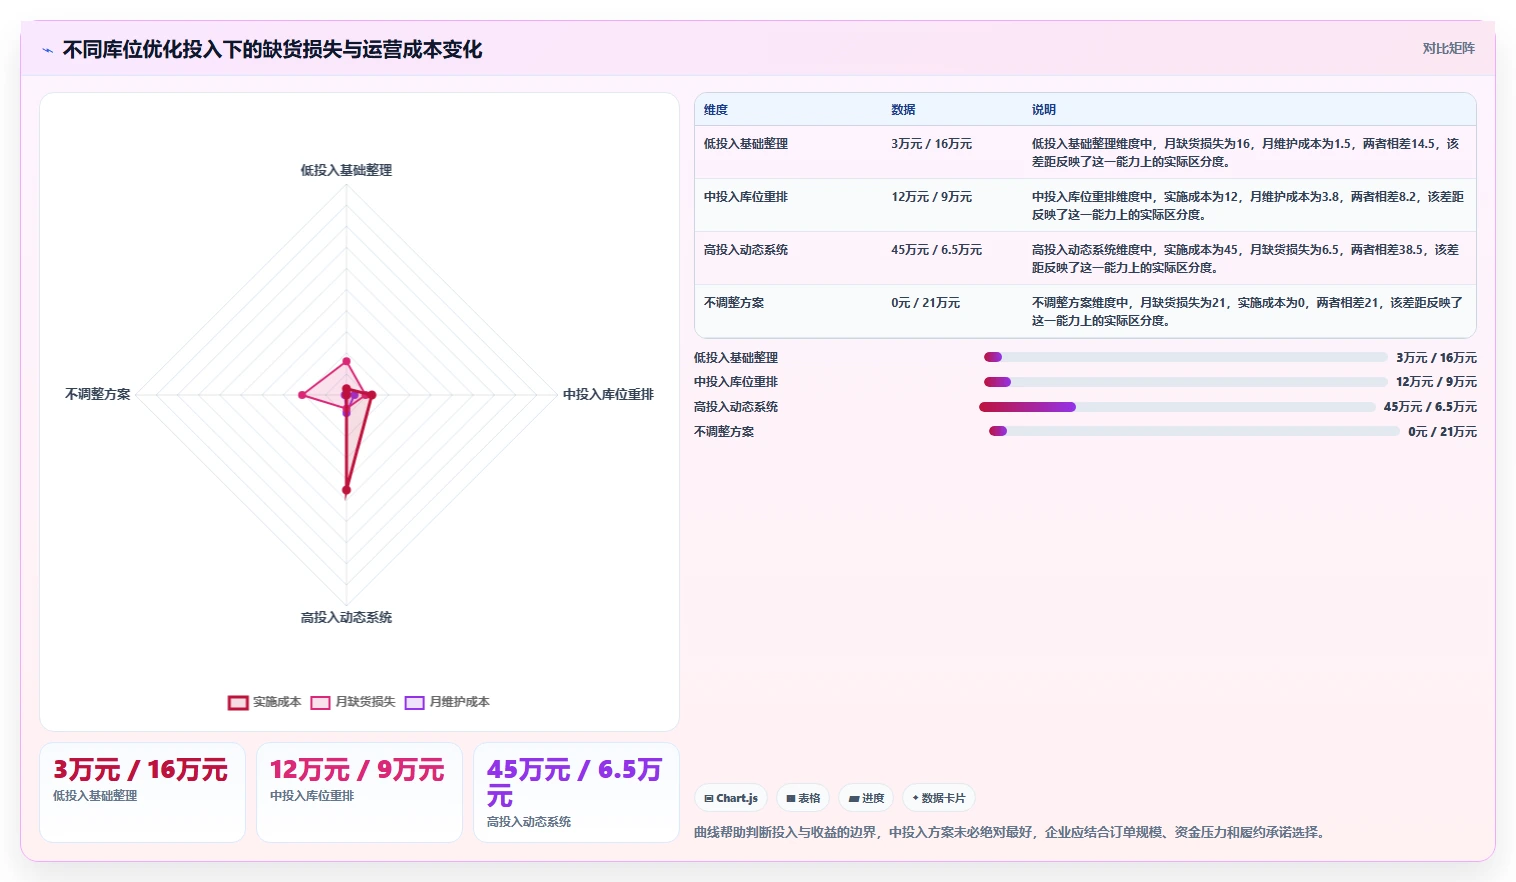Open the 3万元 / 16万元 data card
1516x882 pixels.
tap(142, 792)
